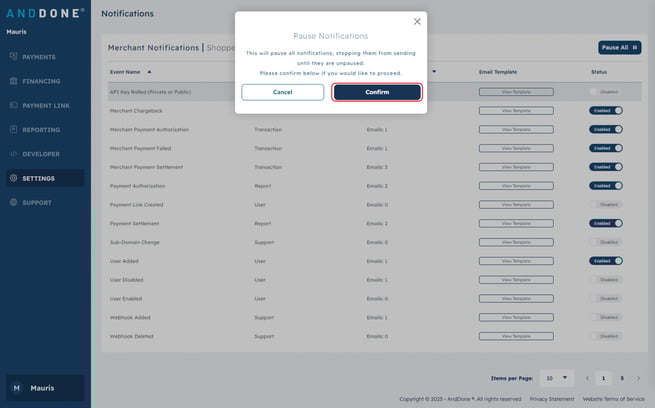Click the Settings gear icon
Image resolution: width=655 pixels, height=408 pixels.
click(13, 178)
